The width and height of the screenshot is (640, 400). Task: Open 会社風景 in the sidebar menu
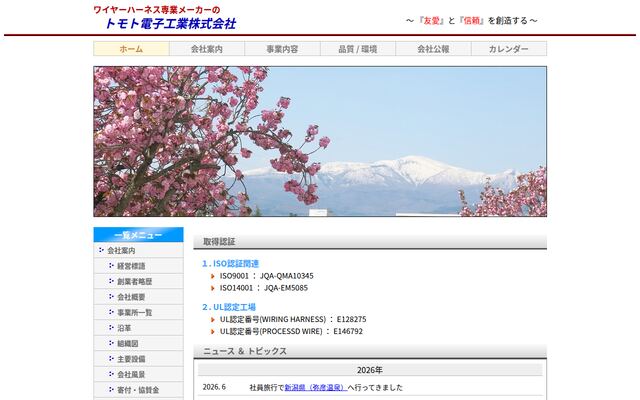[138, 374]
